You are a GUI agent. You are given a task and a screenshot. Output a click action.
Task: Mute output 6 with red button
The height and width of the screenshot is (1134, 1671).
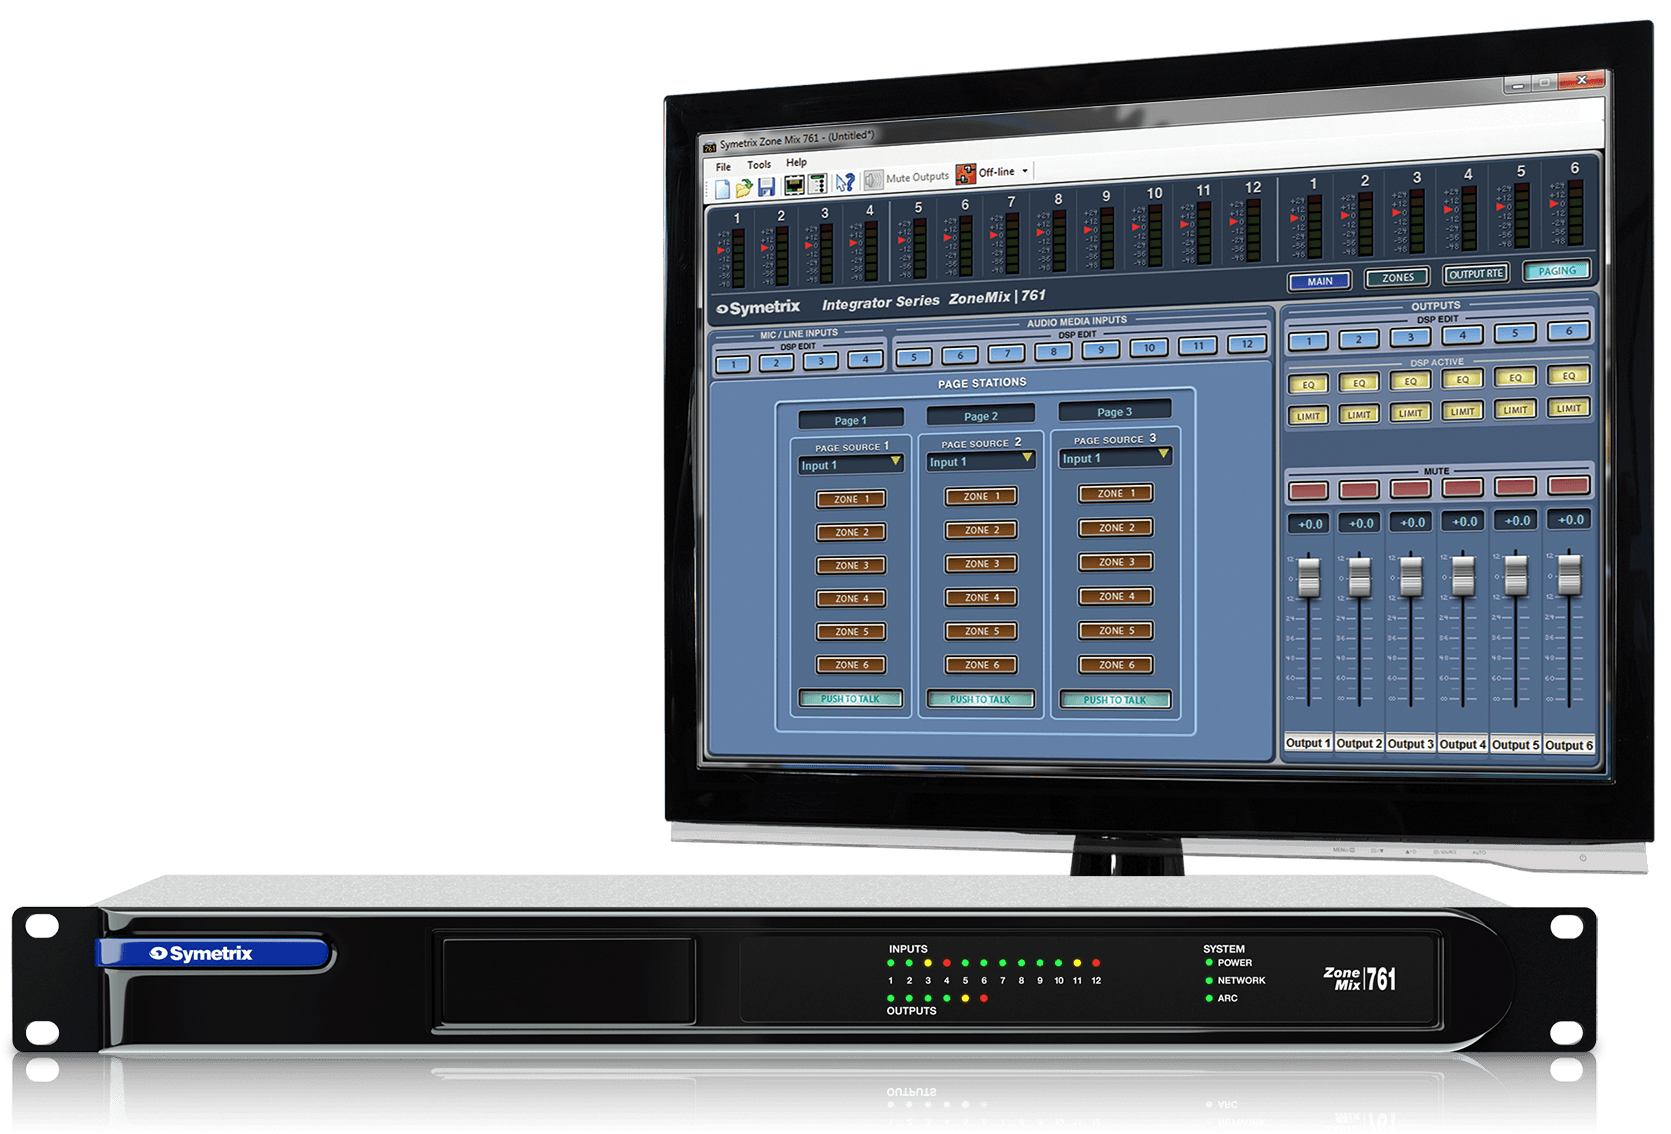click(1568, 485)
